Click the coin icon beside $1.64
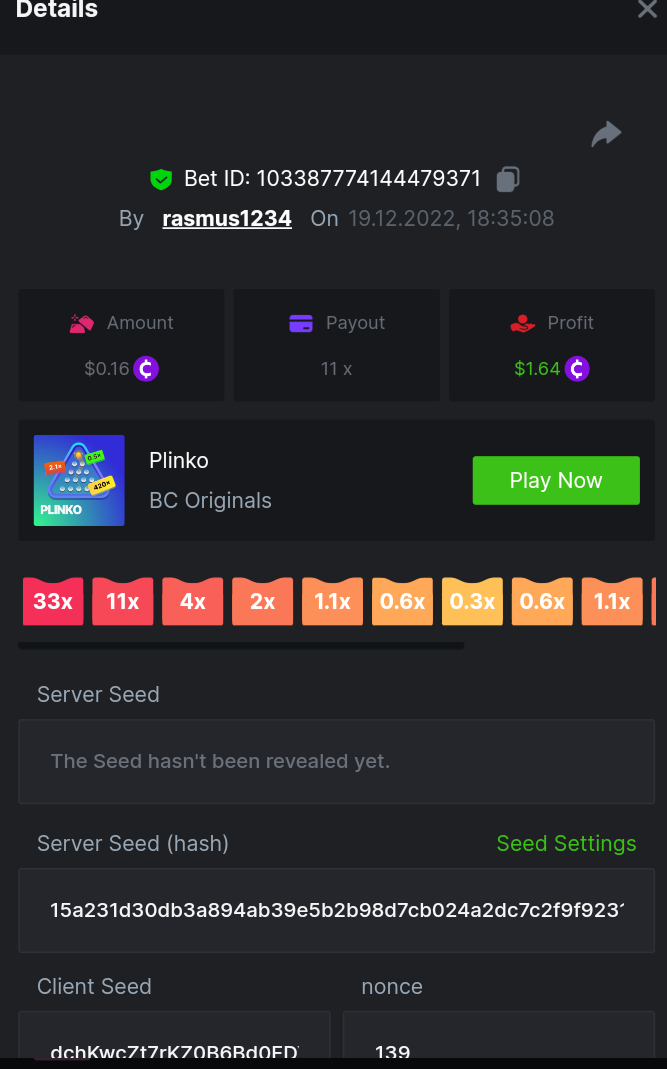The image size is (667, 1069). pyautogui.click(x=577, y=369)
